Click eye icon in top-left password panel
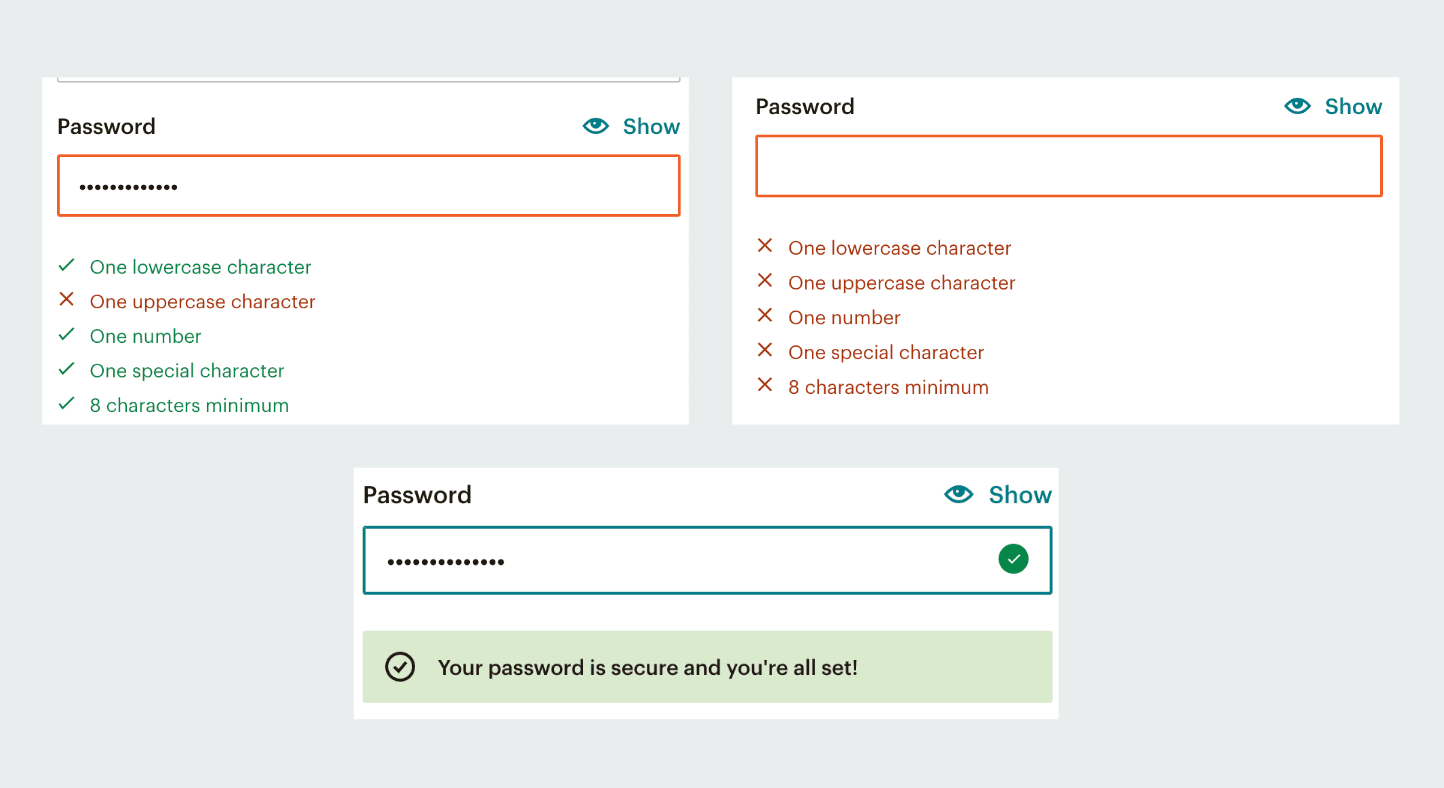 click(596, 126)
